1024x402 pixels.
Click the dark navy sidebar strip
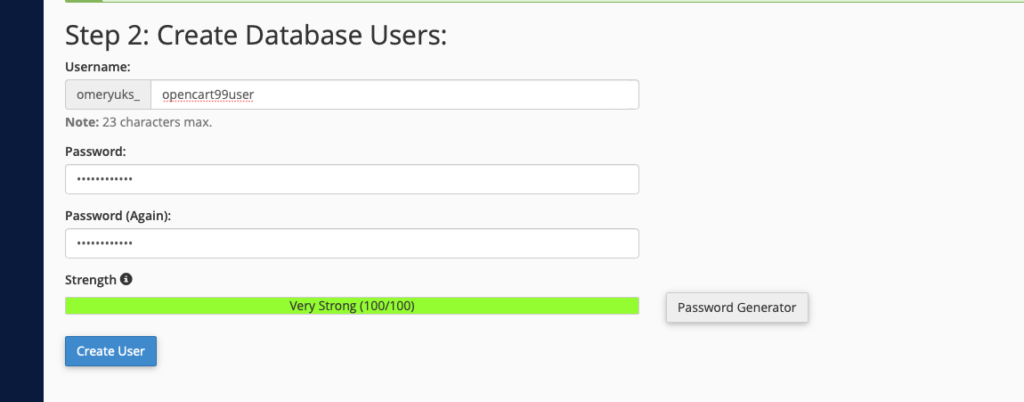22,201
